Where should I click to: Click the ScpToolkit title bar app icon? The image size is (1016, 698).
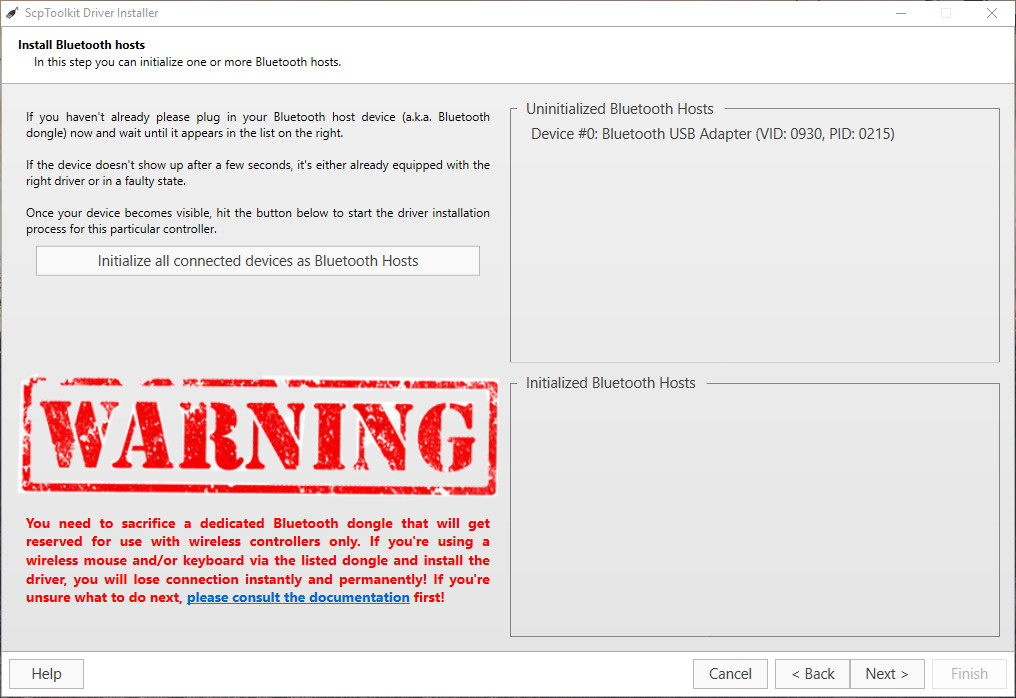(x=12, y=12)
